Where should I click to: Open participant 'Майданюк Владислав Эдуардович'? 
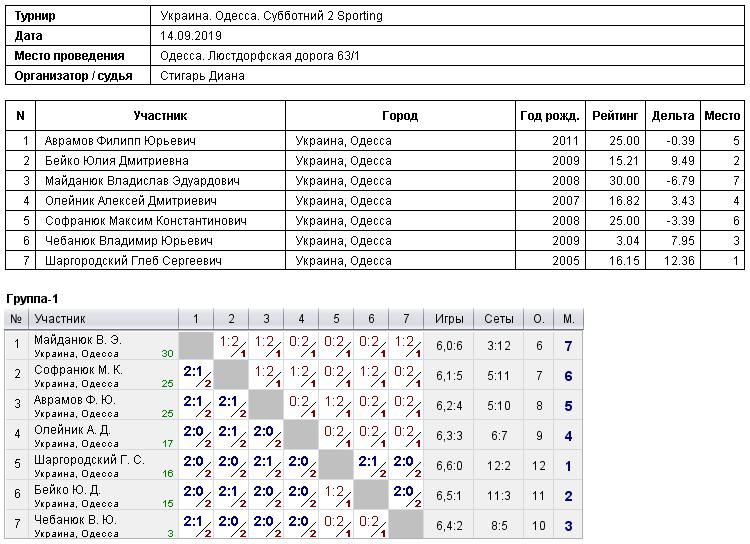[142, 181]
